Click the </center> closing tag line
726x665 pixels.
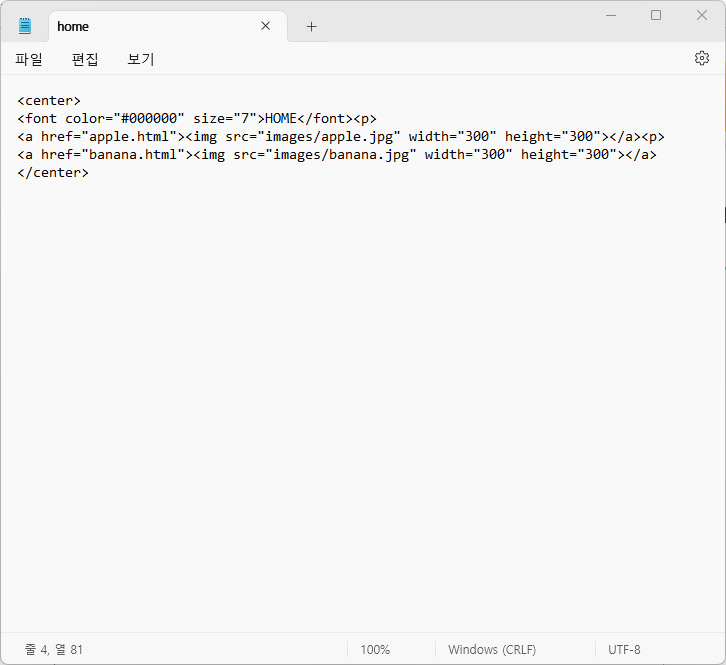tap(53, 173)
